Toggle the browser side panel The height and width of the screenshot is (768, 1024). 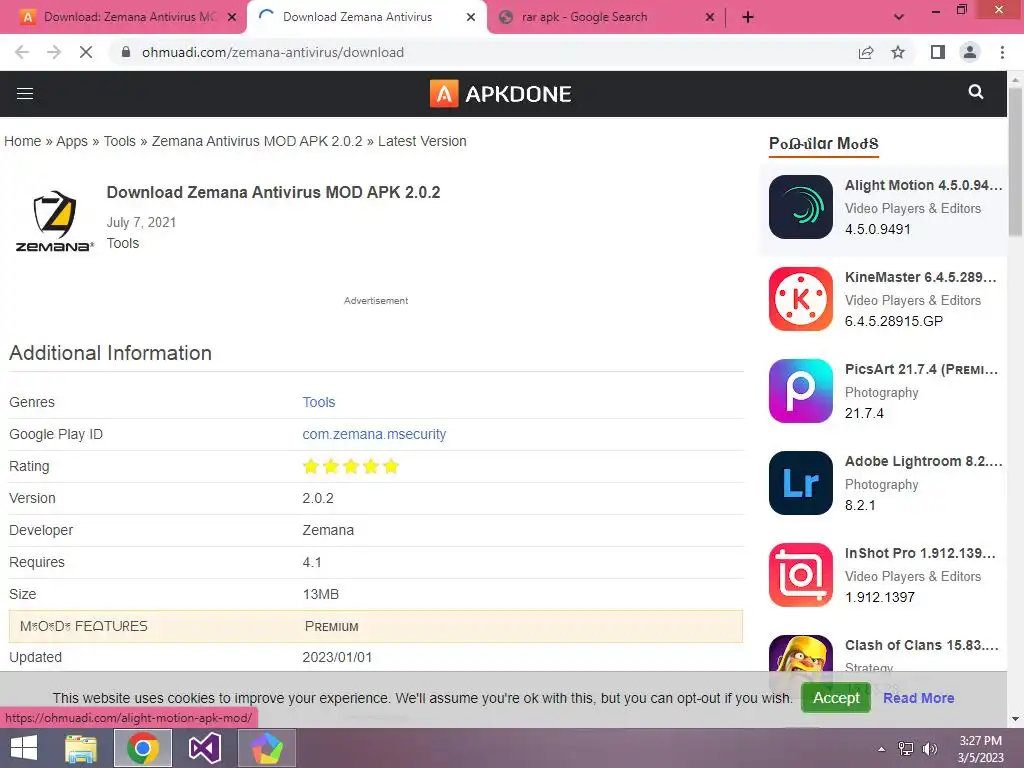click(938, 52)
